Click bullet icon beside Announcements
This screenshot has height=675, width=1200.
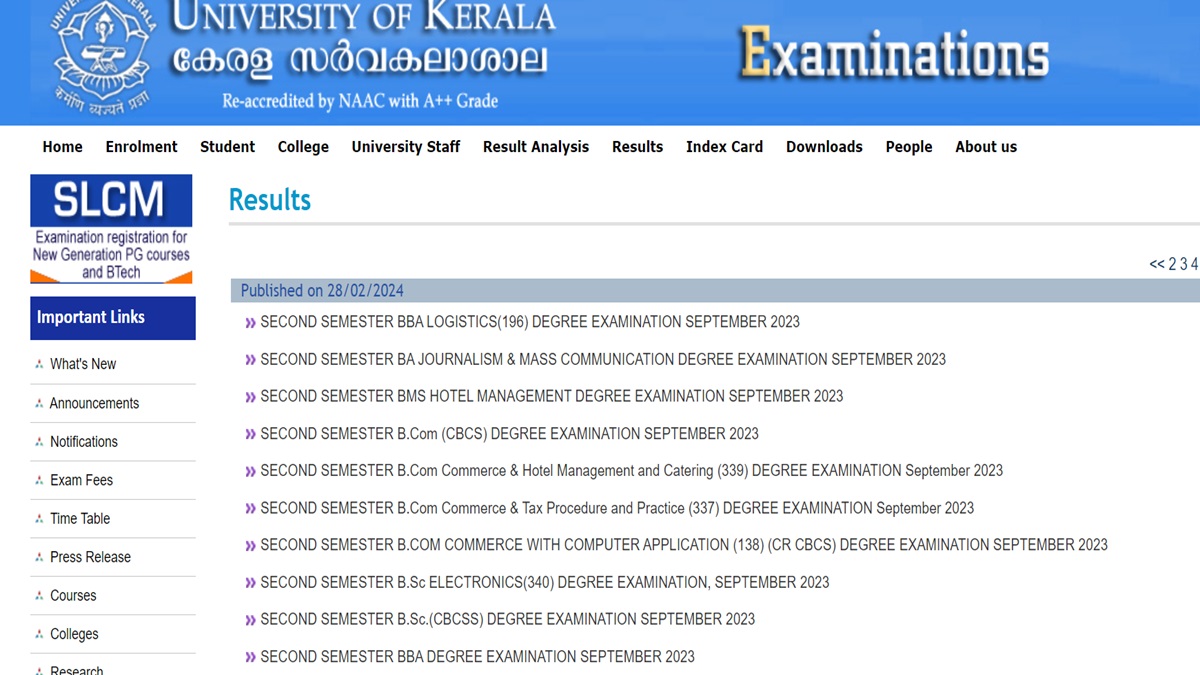pyautogui.click(x=39, y=404)
